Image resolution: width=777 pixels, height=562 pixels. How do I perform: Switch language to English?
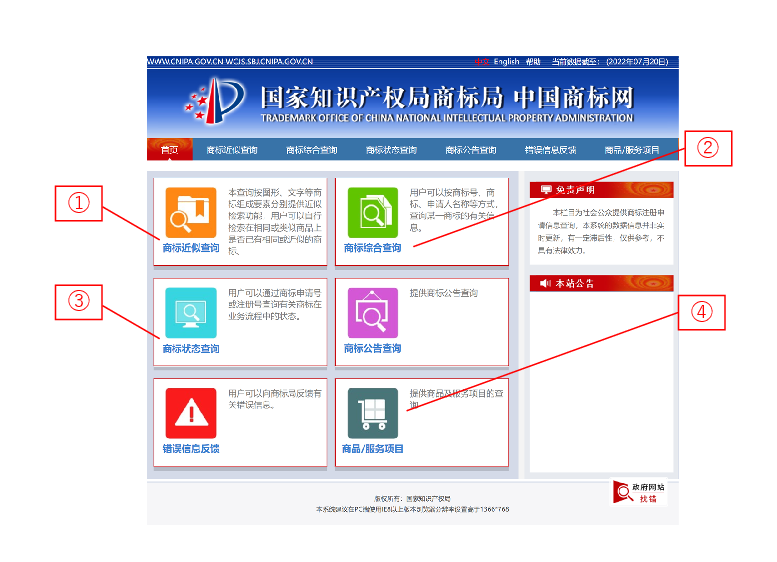click(x=506, y=61)
